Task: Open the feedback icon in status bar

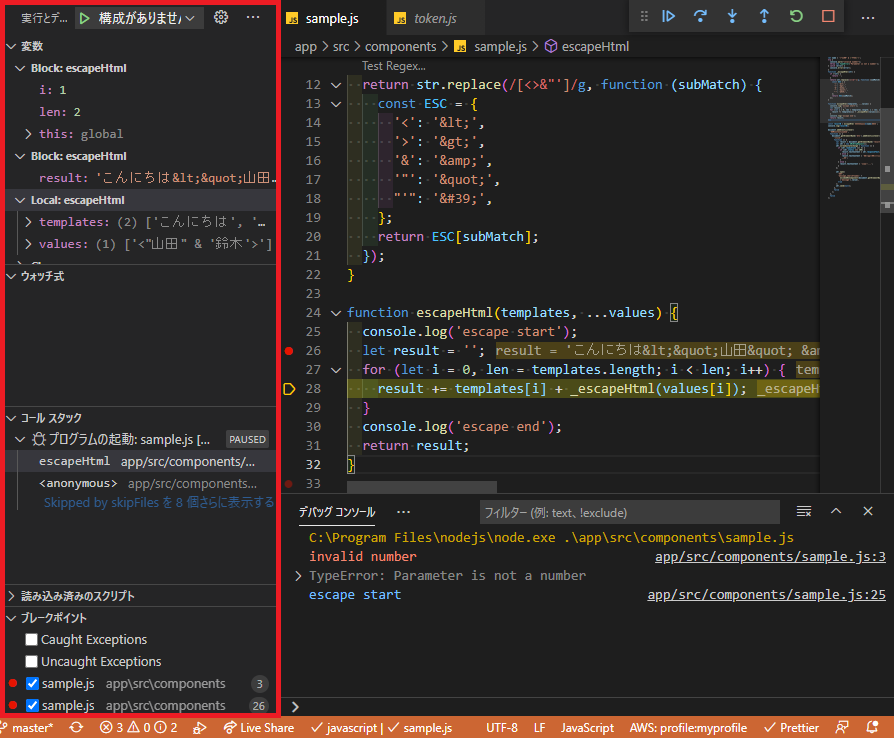Action: coord(842,728)
